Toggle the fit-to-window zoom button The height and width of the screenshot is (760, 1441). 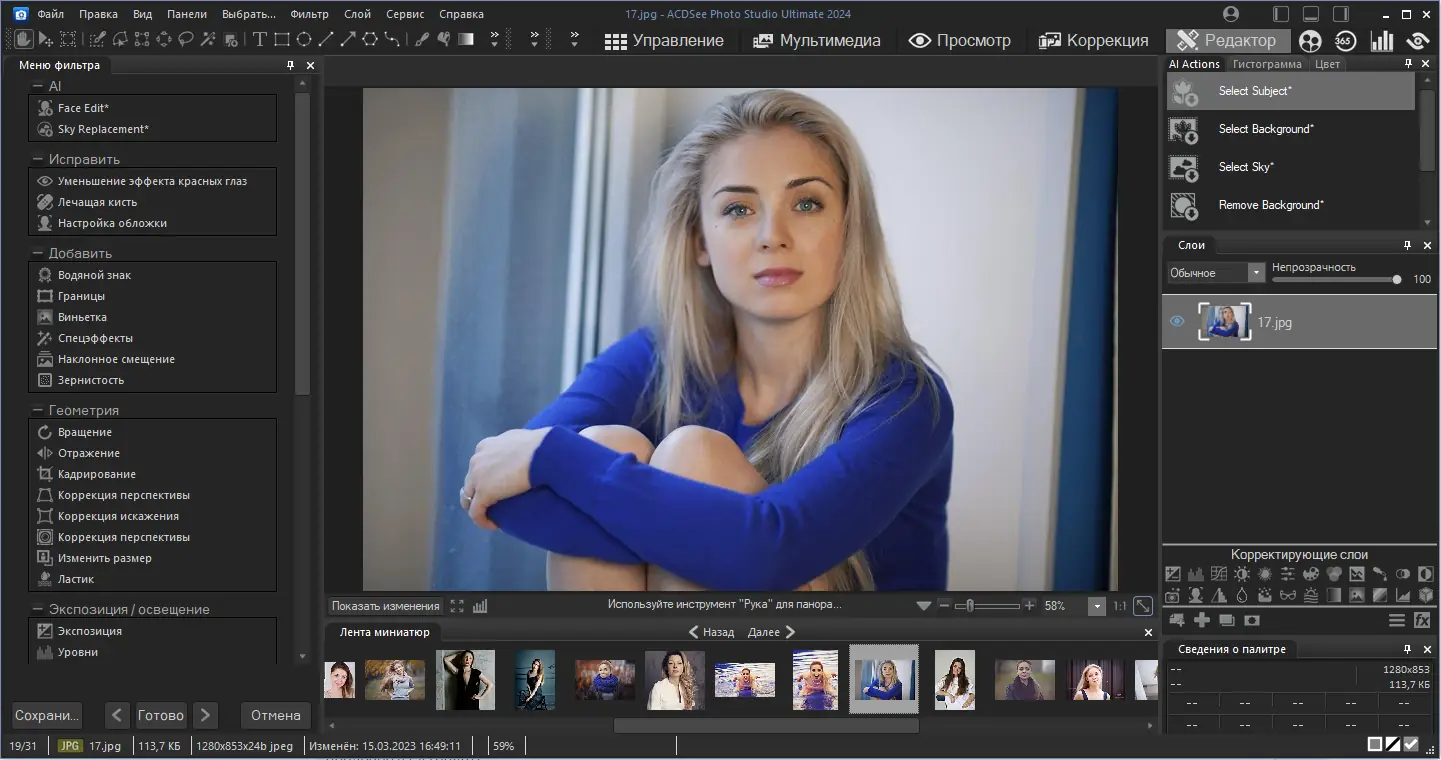pos(1142,606)
